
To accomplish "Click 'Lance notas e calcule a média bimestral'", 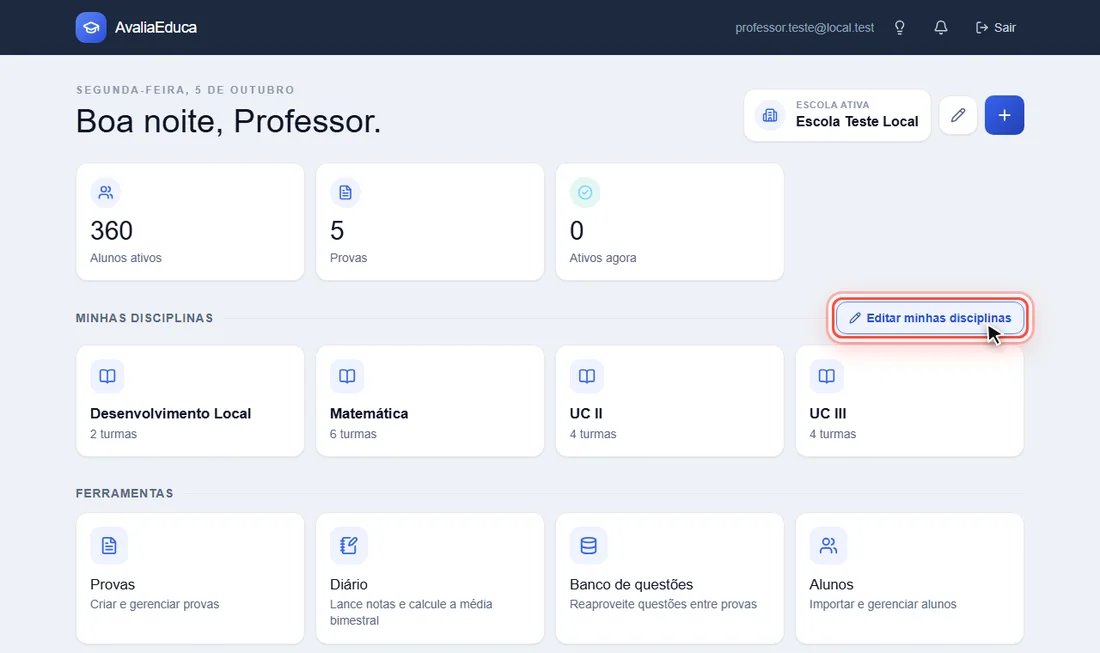I will (x=411, y=612).
